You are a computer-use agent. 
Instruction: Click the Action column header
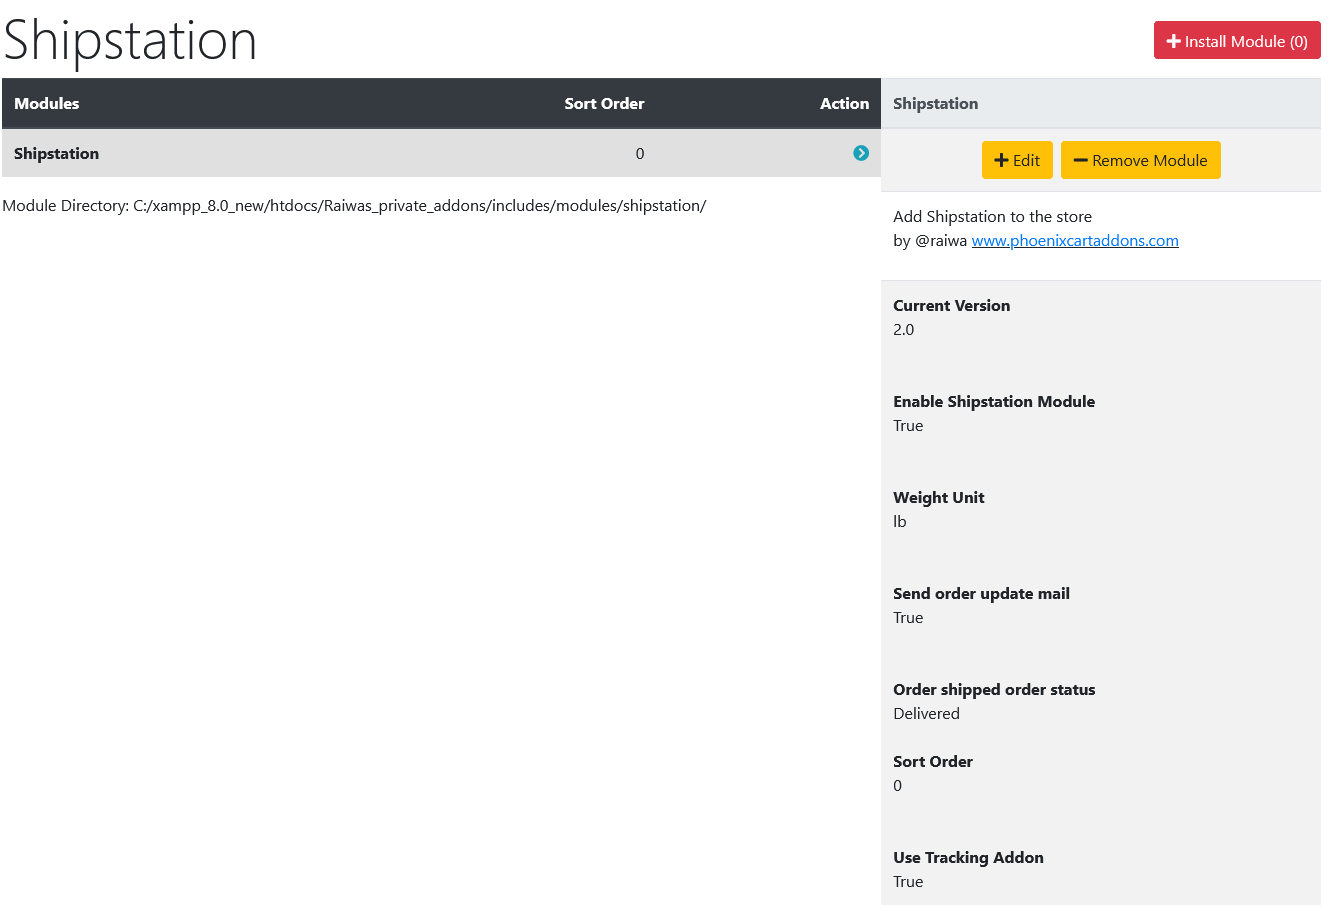pyautogui.click(x=845, y=103)
